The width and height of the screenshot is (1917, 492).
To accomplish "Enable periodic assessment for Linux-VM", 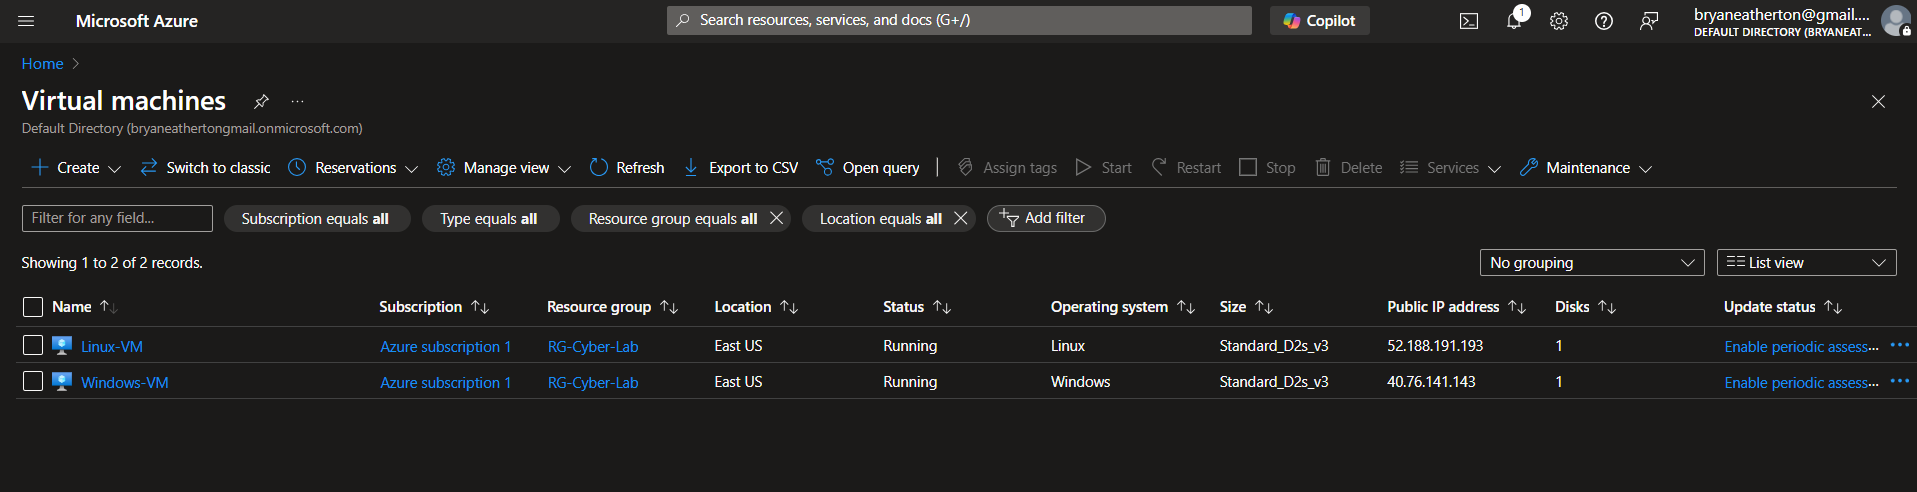I will (1801, 346).
